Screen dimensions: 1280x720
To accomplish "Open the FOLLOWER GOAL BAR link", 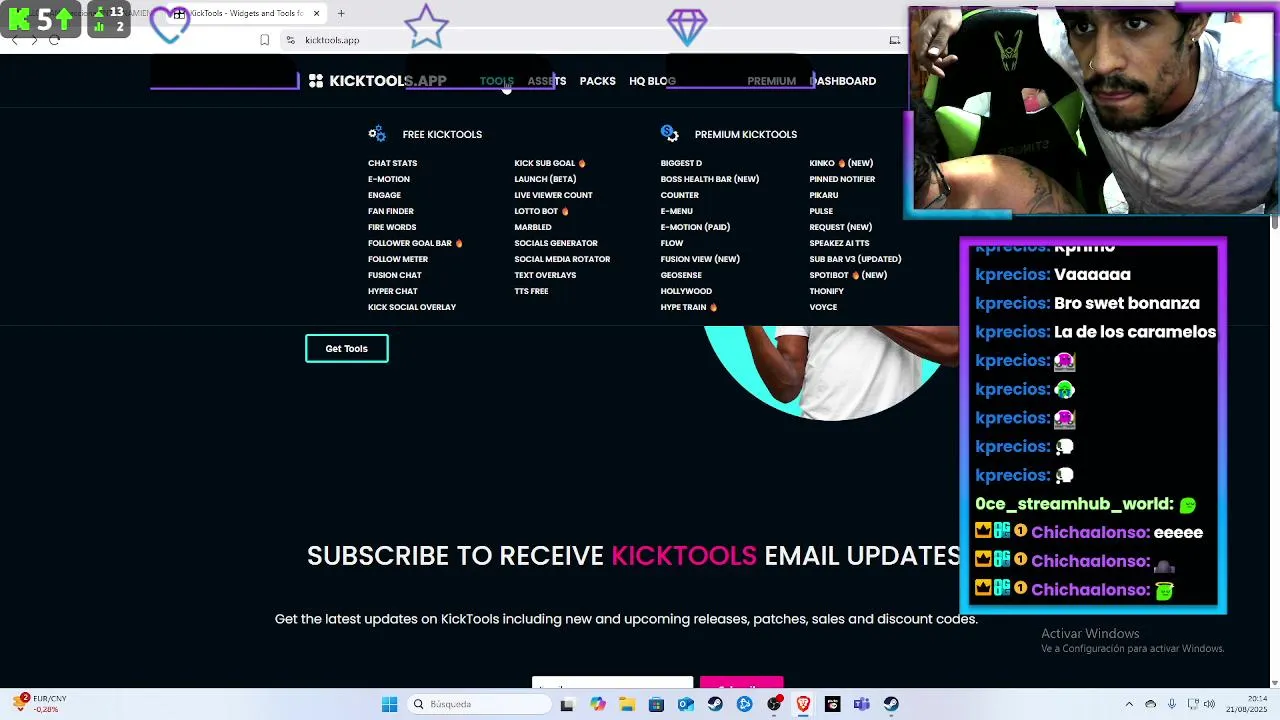I will (x=415, y=243).
